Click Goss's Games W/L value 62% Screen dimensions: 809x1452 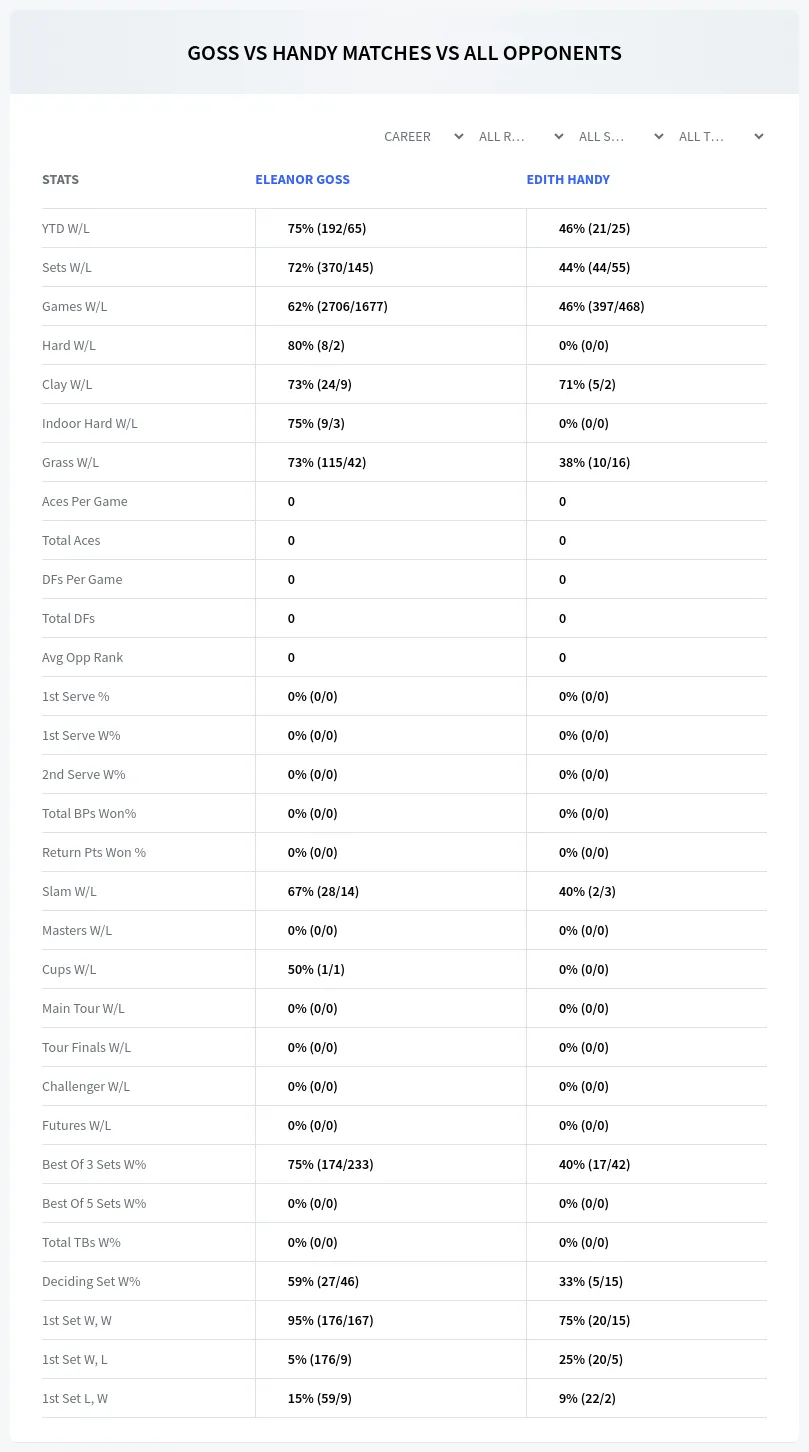[337, 306]
